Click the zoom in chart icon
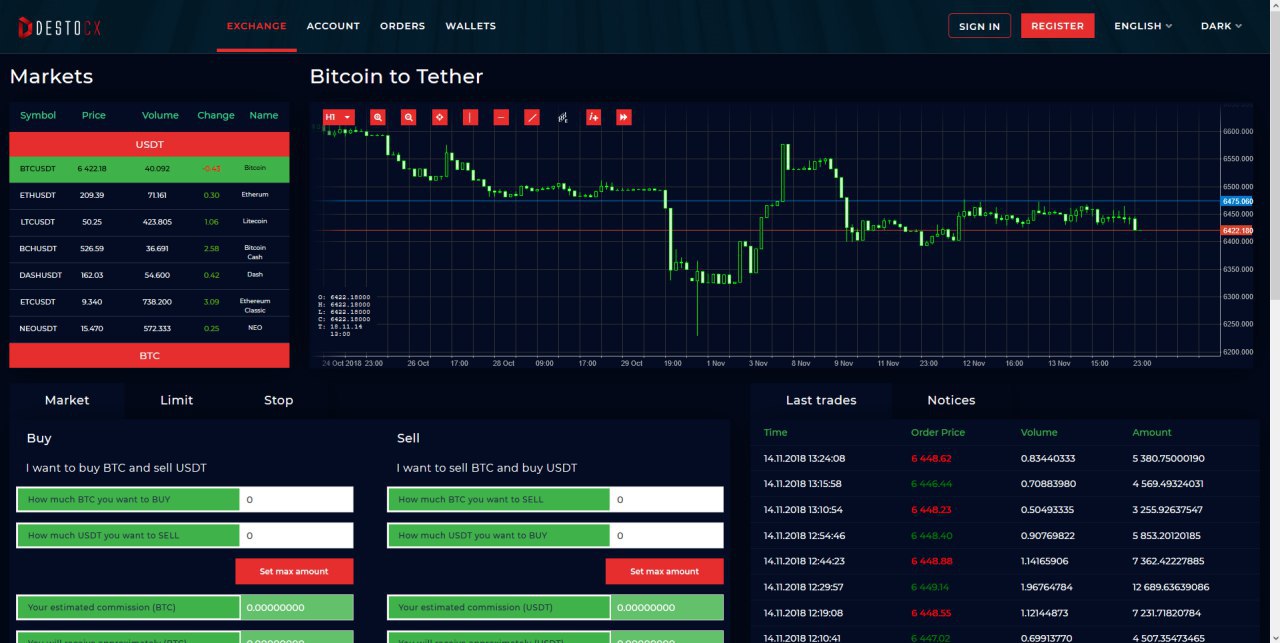Viewport: 1280px width, 643px height. (378, 117)
